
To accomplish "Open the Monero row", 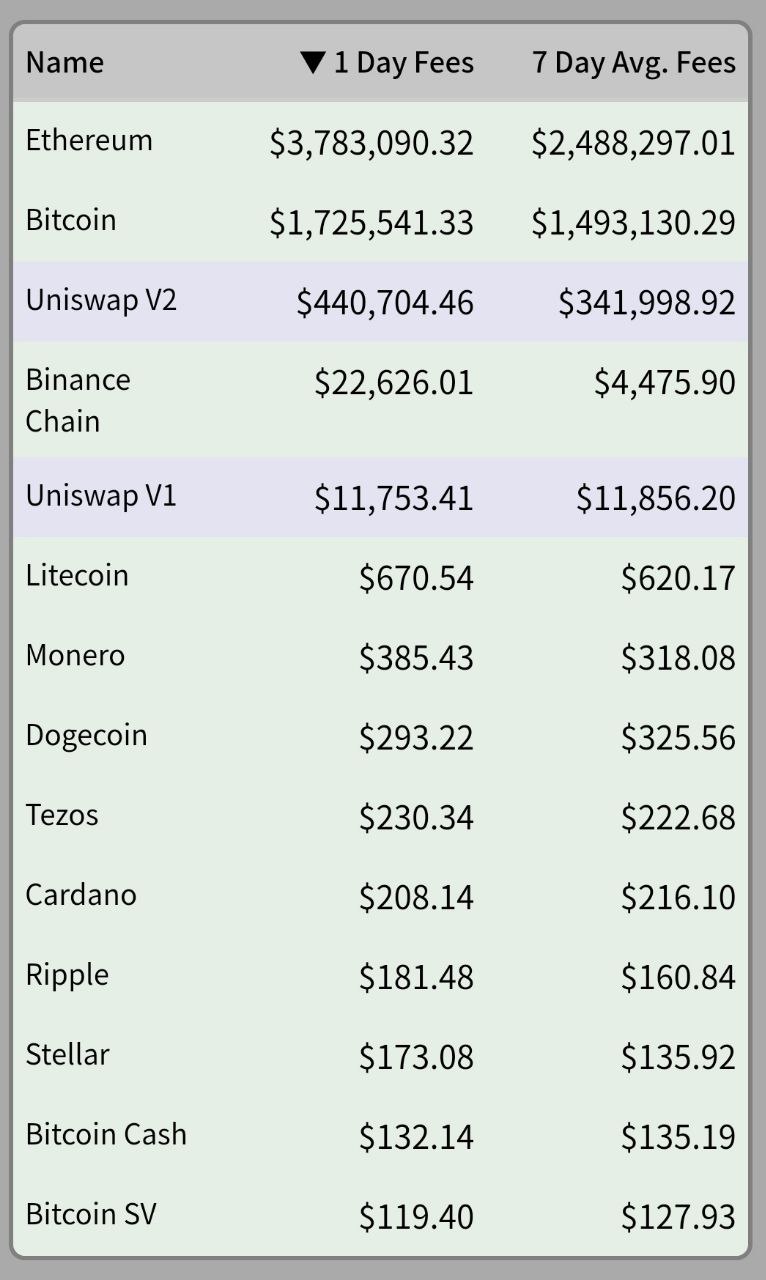I will pyautogui.click(x=75, y=656).
